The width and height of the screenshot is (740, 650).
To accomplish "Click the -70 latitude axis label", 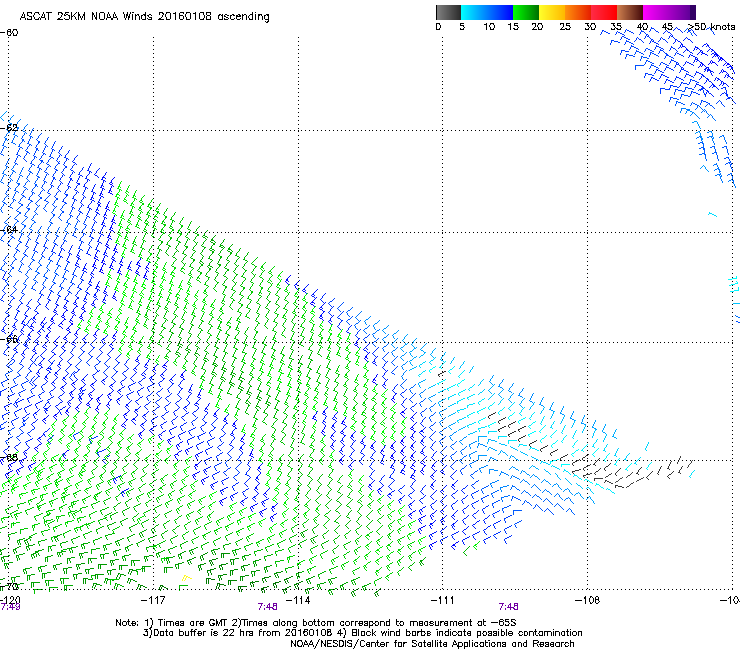I will point(9,587).
